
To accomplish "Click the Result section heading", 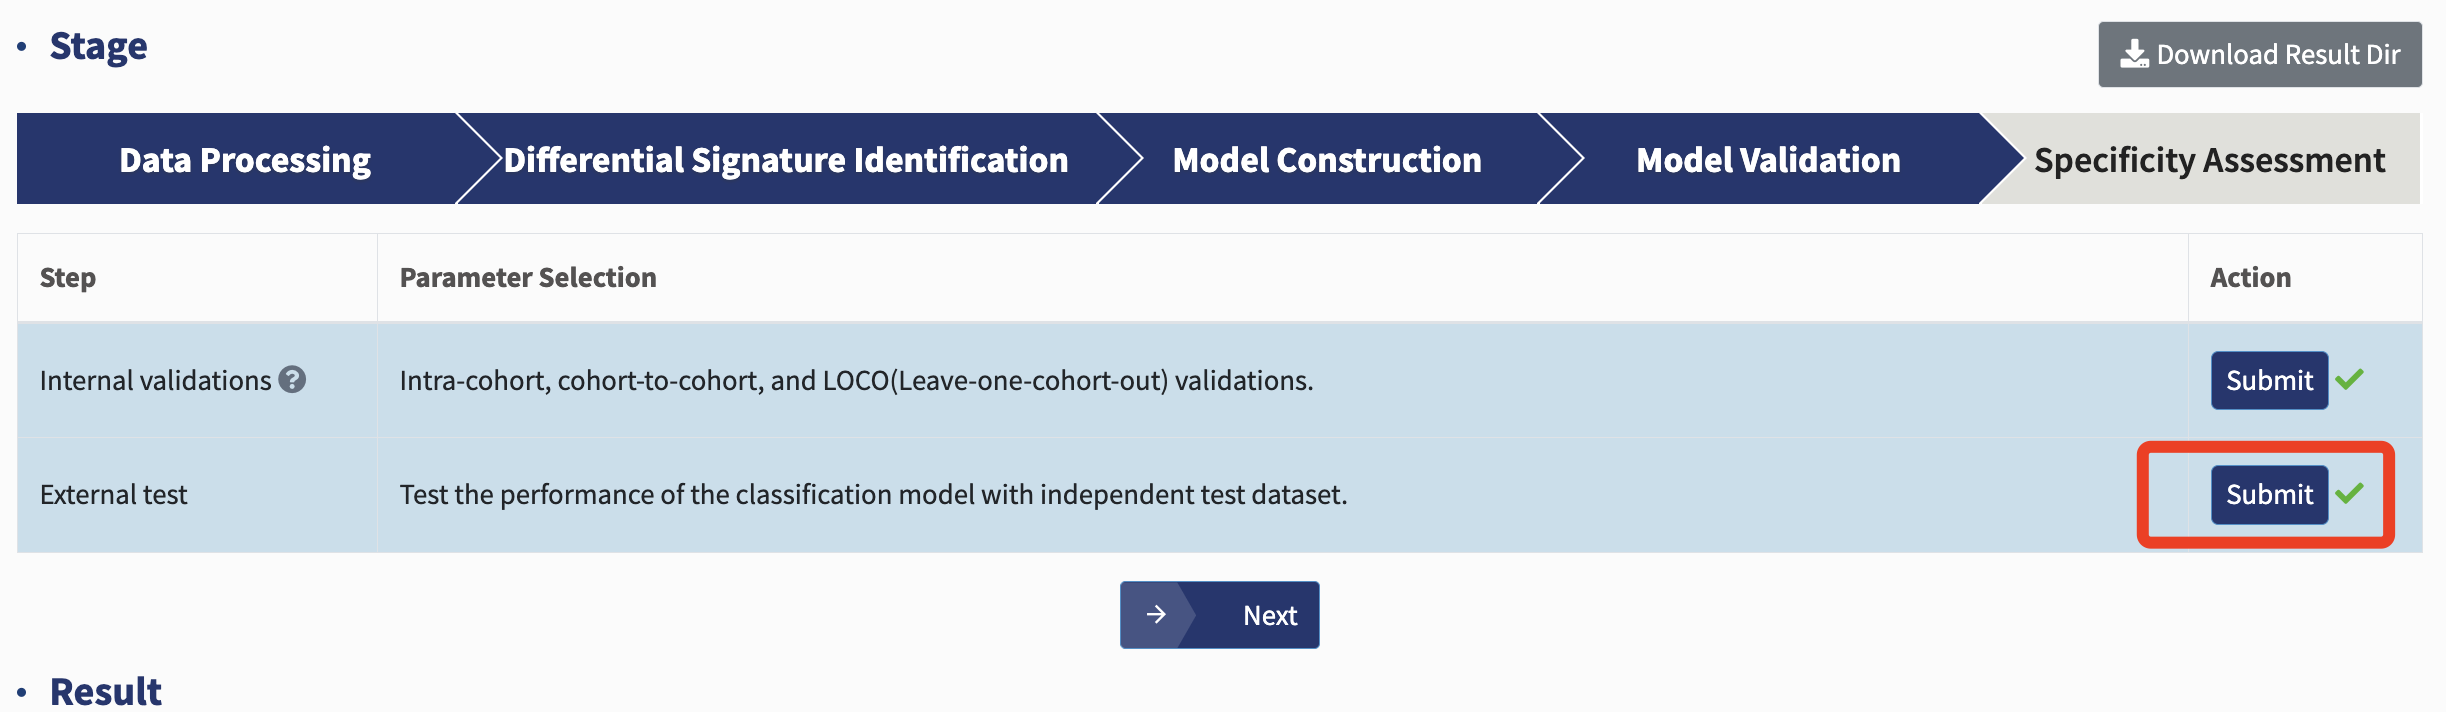I will [x=105, y=692].
